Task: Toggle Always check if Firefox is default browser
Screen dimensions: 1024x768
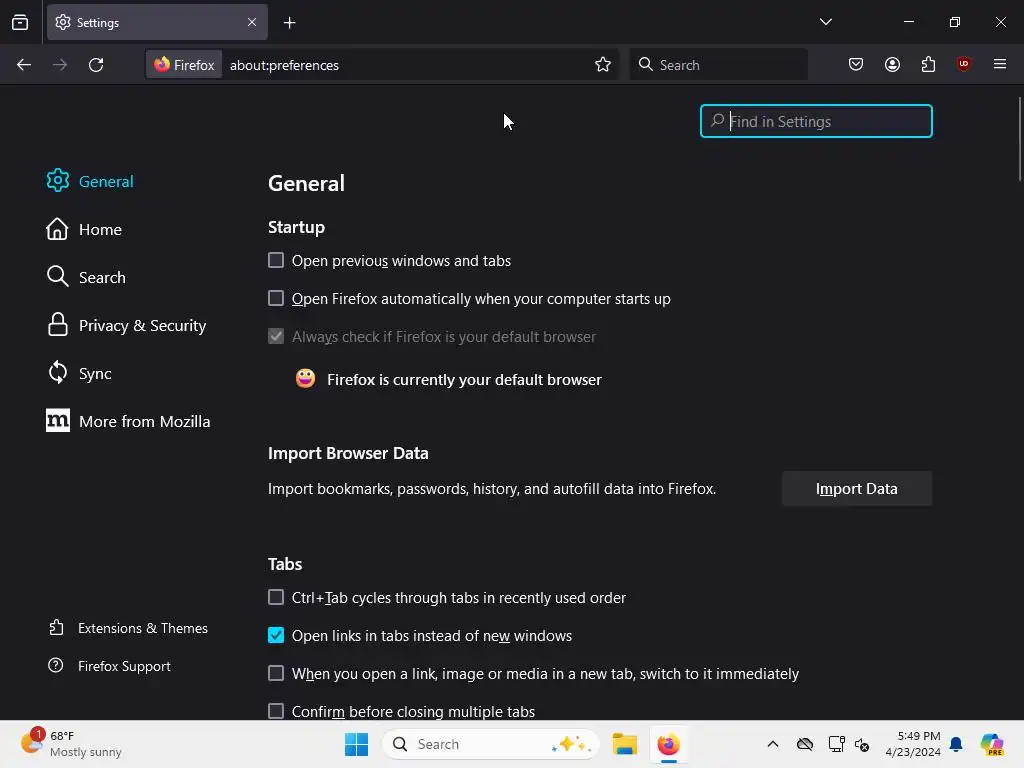Action: tap(276, 336)
